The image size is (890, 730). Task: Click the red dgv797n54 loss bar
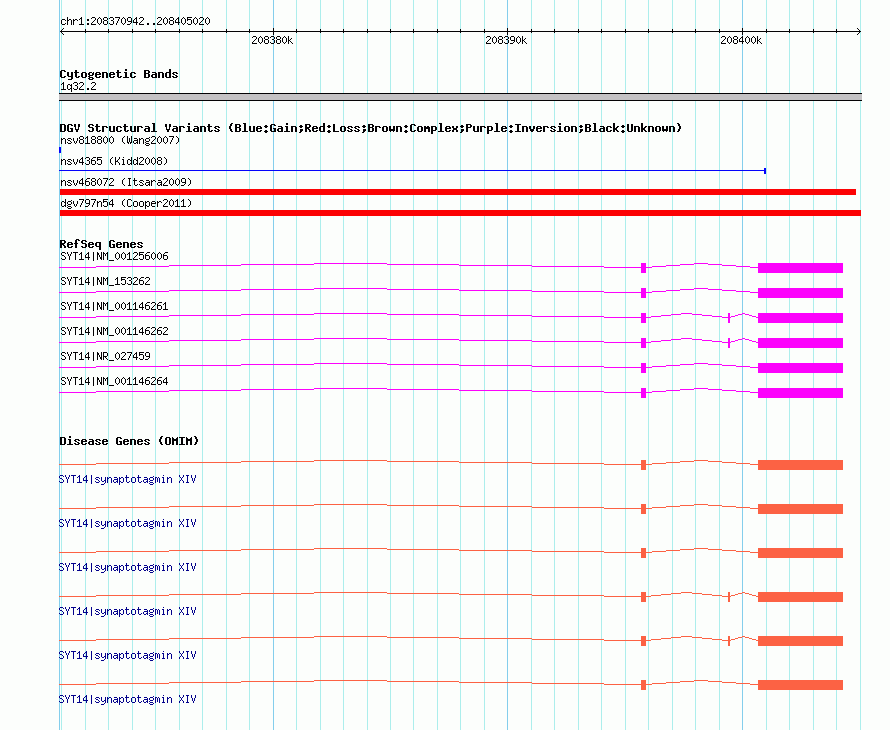pyautogui.click(x=460, y=213)
